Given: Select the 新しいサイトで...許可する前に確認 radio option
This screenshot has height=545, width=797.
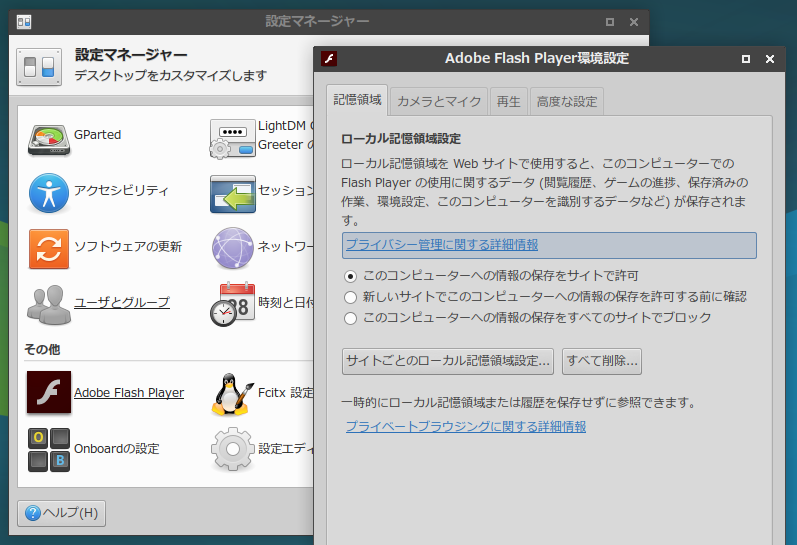Looking at the screenshot, I should click(350, 297).
